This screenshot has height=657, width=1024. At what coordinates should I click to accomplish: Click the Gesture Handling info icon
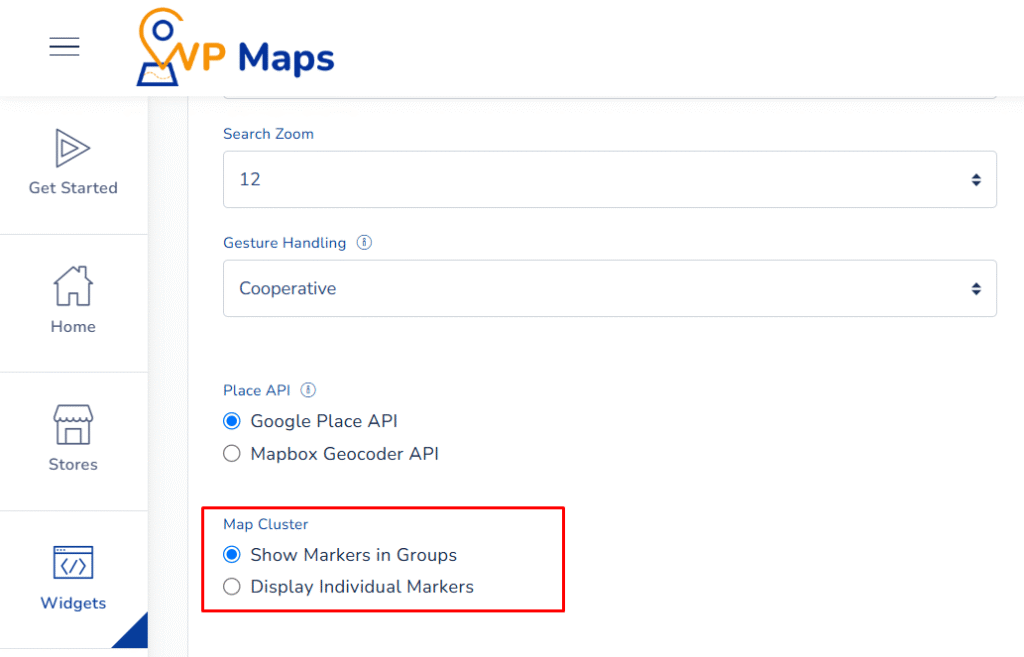point(364,241)
